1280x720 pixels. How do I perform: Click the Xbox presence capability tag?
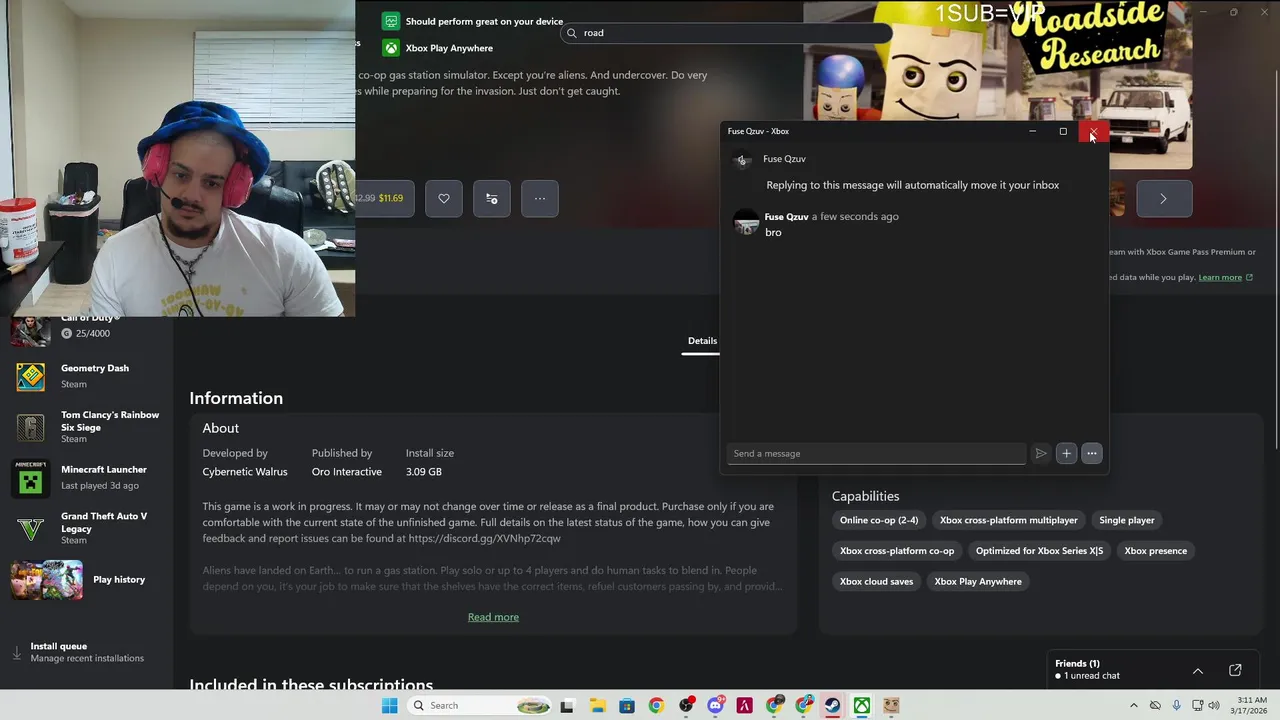[x=1155, y=551]
